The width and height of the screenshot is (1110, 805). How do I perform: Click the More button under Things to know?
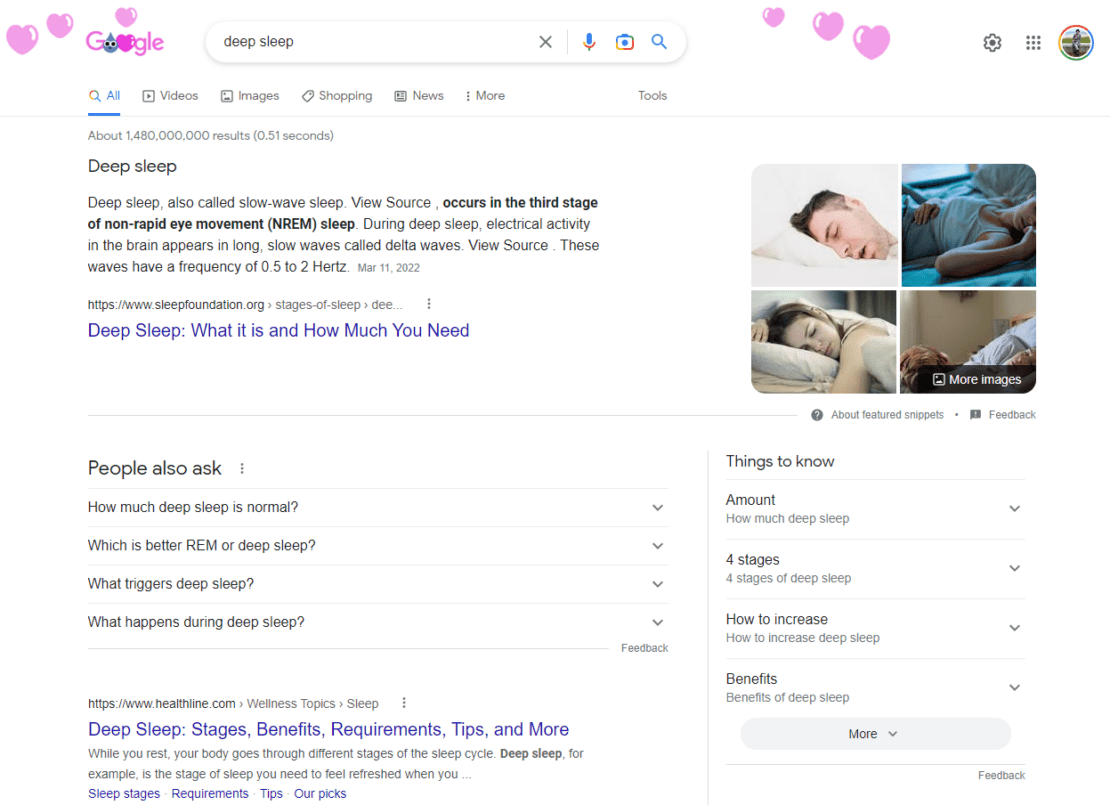[874, 733]
